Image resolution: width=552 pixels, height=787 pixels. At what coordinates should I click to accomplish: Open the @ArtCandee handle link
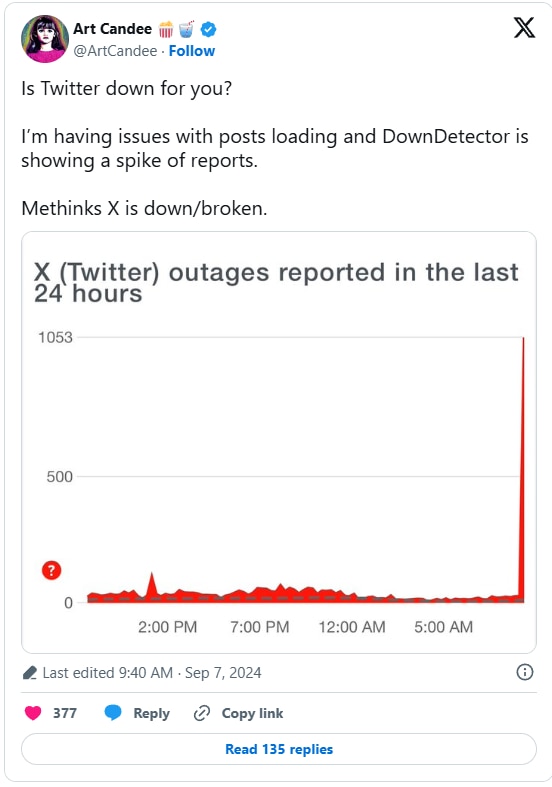pos(115,51)
